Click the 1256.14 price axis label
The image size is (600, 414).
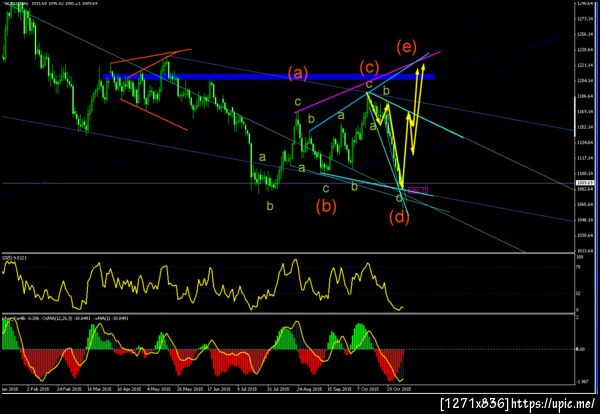click(x=585, y=34)
